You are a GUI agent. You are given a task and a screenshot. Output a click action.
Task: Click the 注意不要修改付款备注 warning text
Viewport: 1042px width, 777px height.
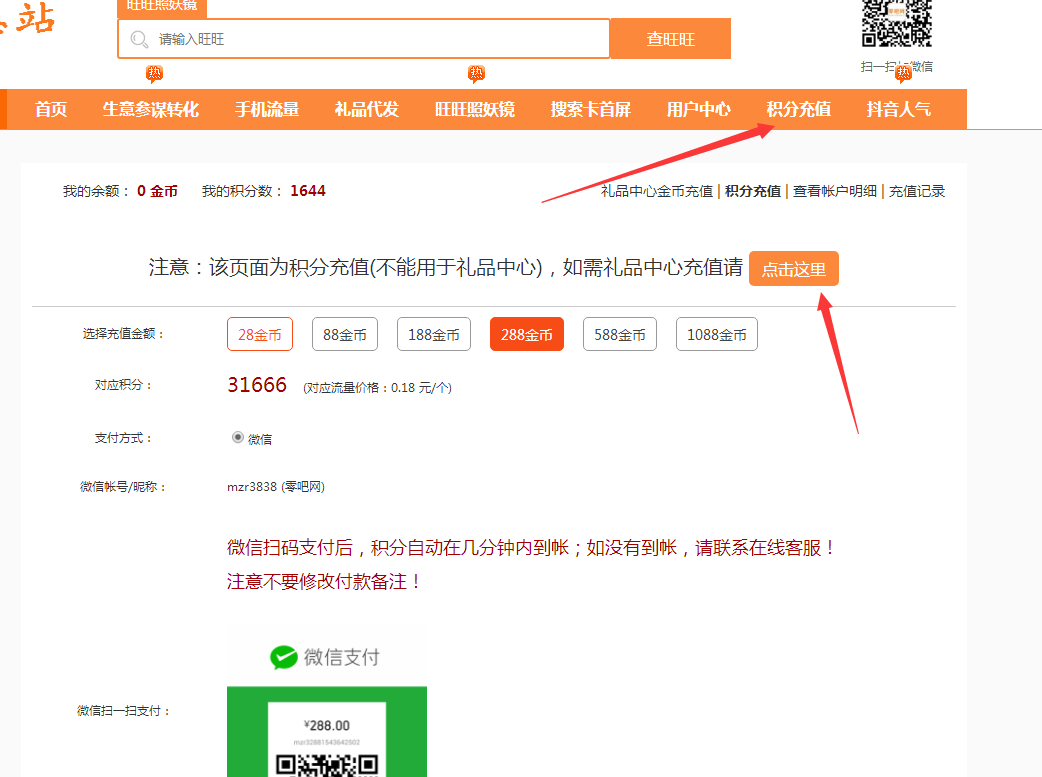click(324, 582)
